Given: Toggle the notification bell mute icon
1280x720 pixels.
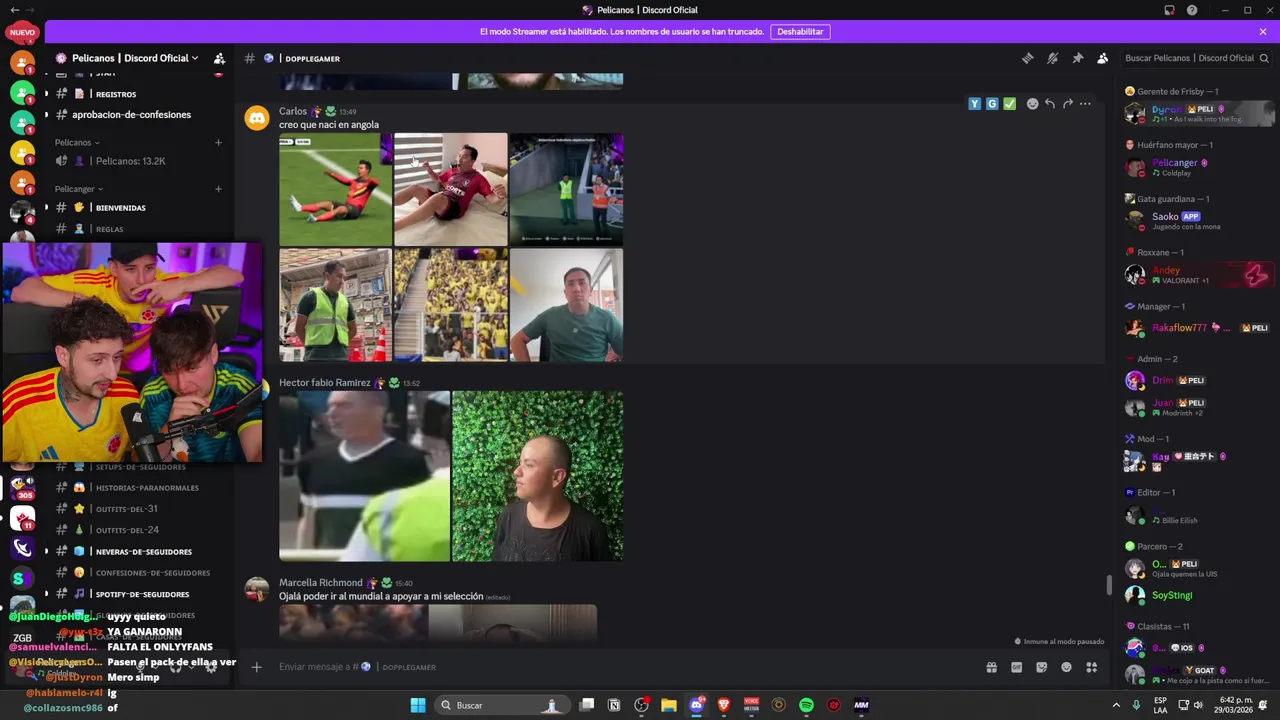Looking at the screenshot, I should click(1052, 58).
